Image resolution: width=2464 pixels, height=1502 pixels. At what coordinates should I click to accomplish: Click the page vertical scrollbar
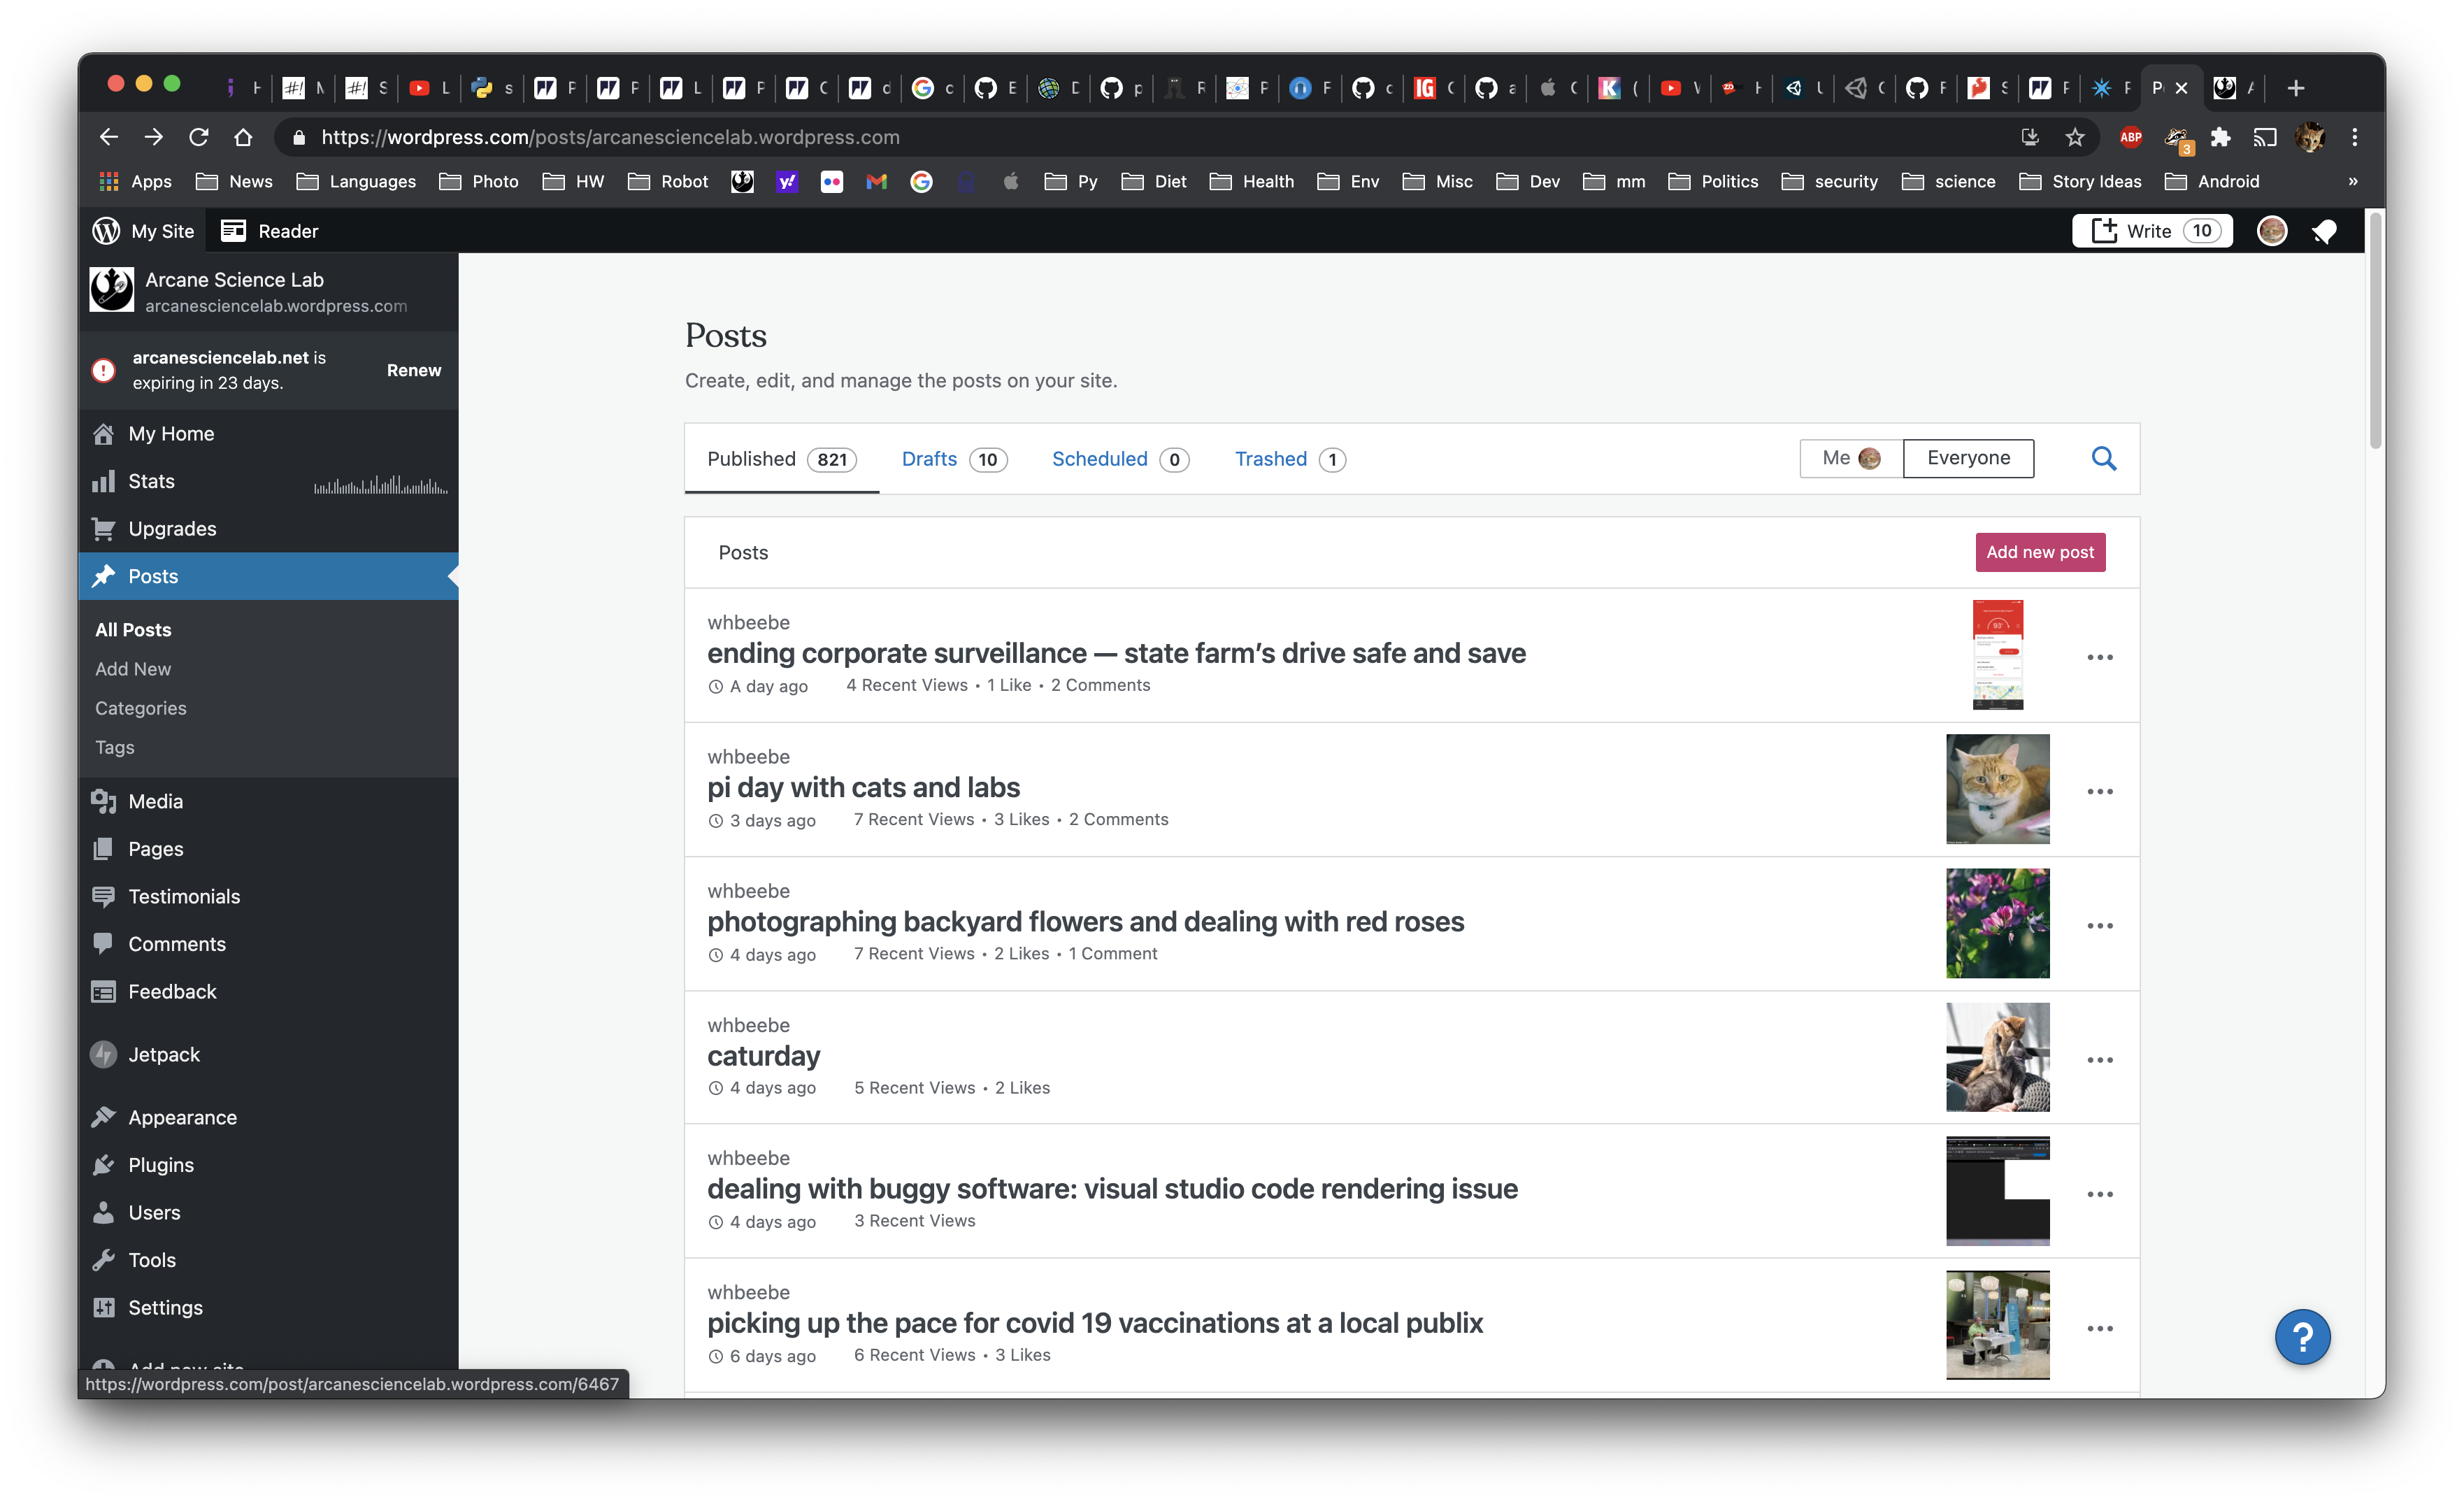click(2376, 330)
